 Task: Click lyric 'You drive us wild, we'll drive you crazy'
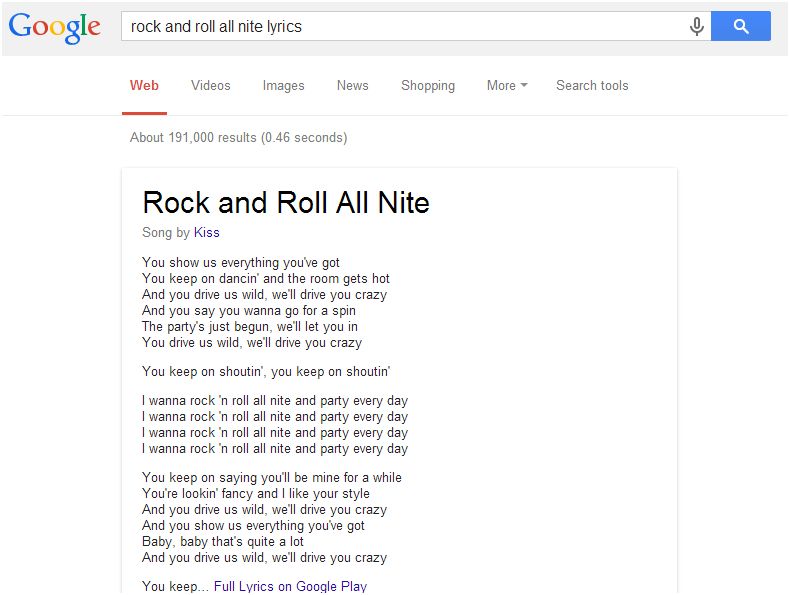pos(252,343)
